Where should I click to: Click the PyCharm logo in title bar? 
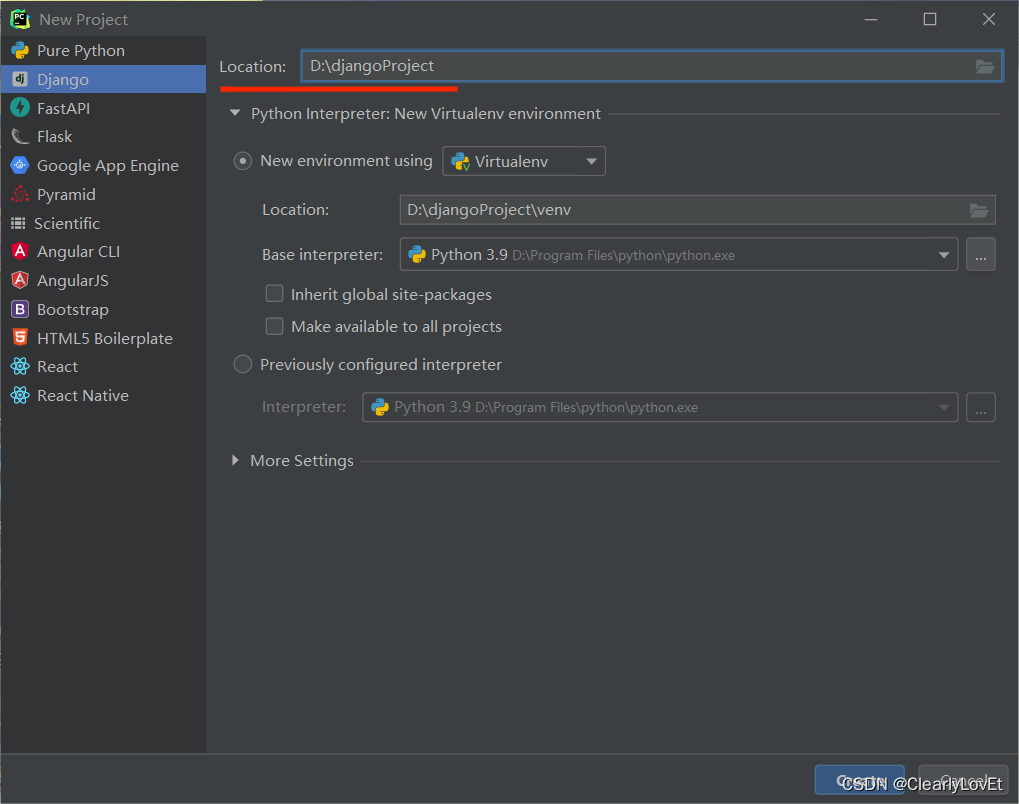(20, 19)
